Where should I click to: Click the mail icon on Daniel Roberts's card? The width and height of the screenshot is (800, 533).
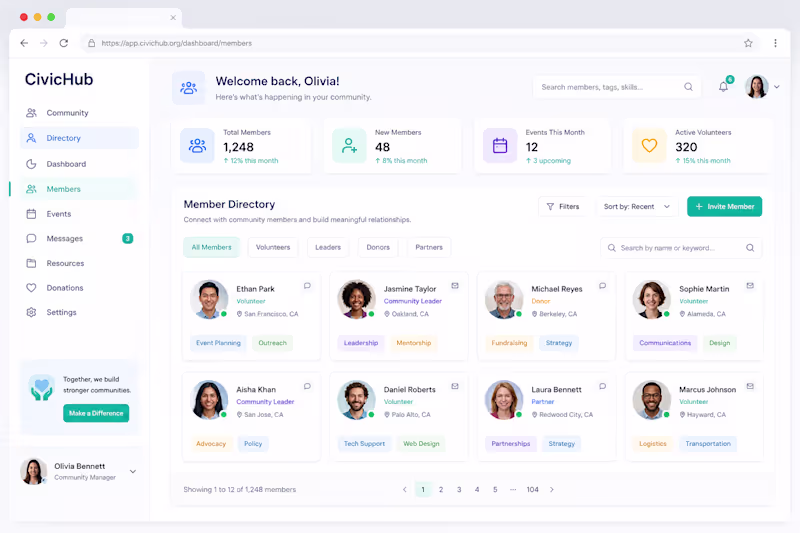pos(455,386)
